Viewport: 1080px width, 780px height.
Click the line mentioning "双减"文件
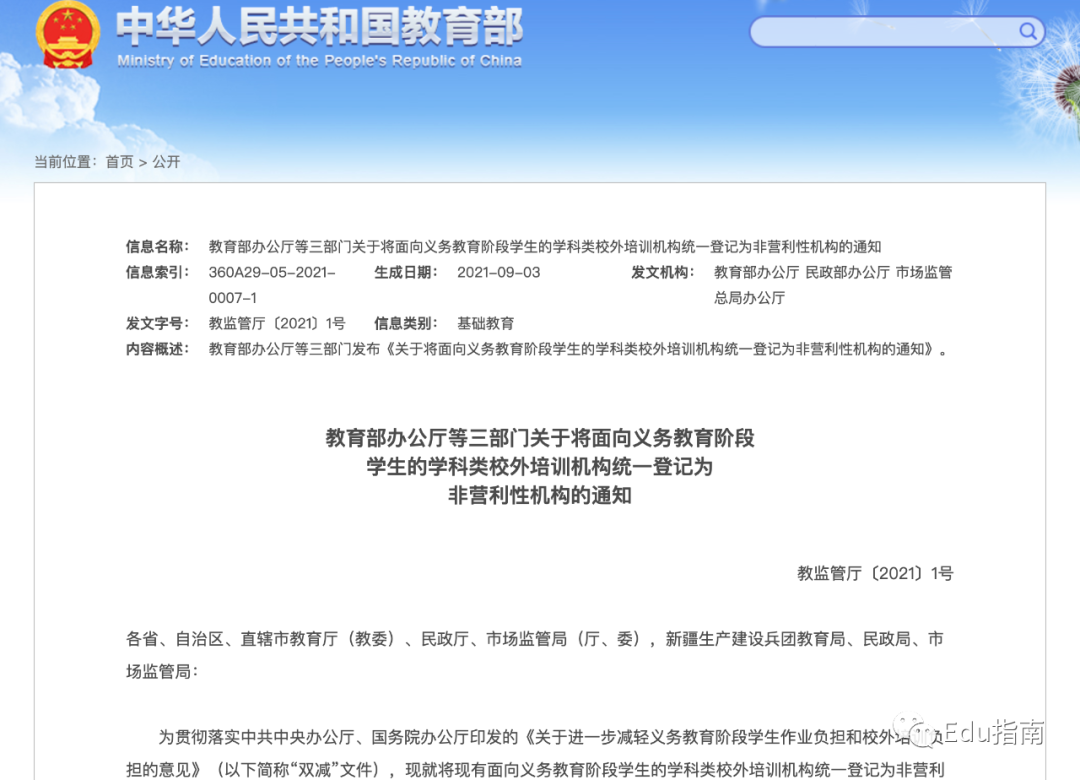pyautogui.click(x=534, y=770)
